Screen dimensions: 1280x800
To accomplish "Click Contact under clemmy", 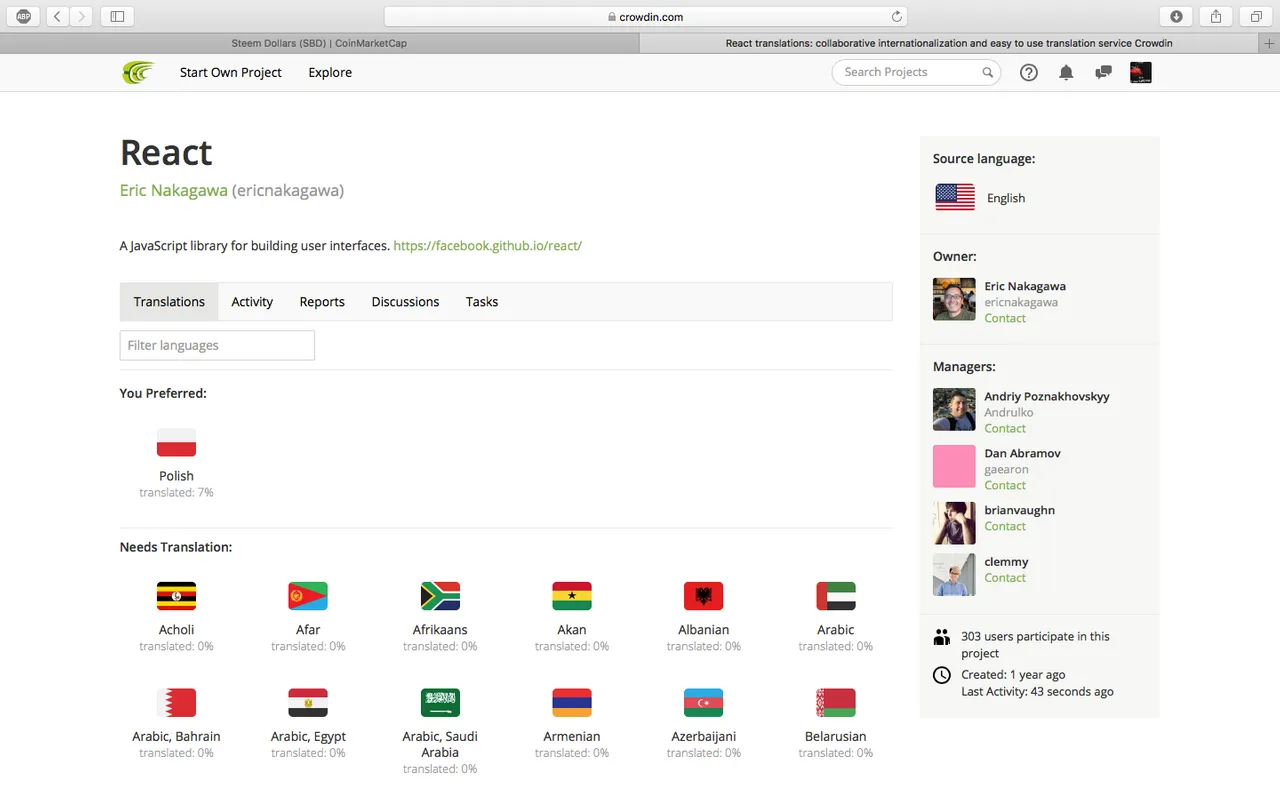I will click(x=1005, y=577).
